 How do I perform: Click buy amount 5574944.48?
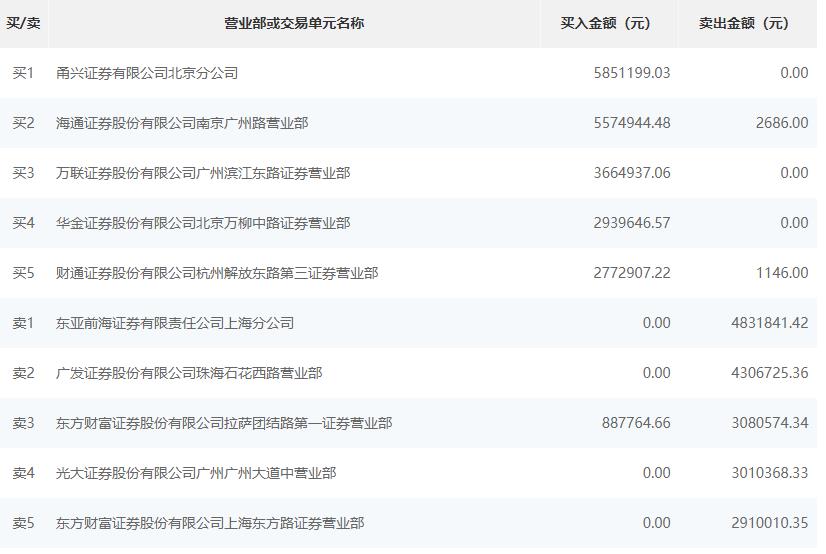632,123
